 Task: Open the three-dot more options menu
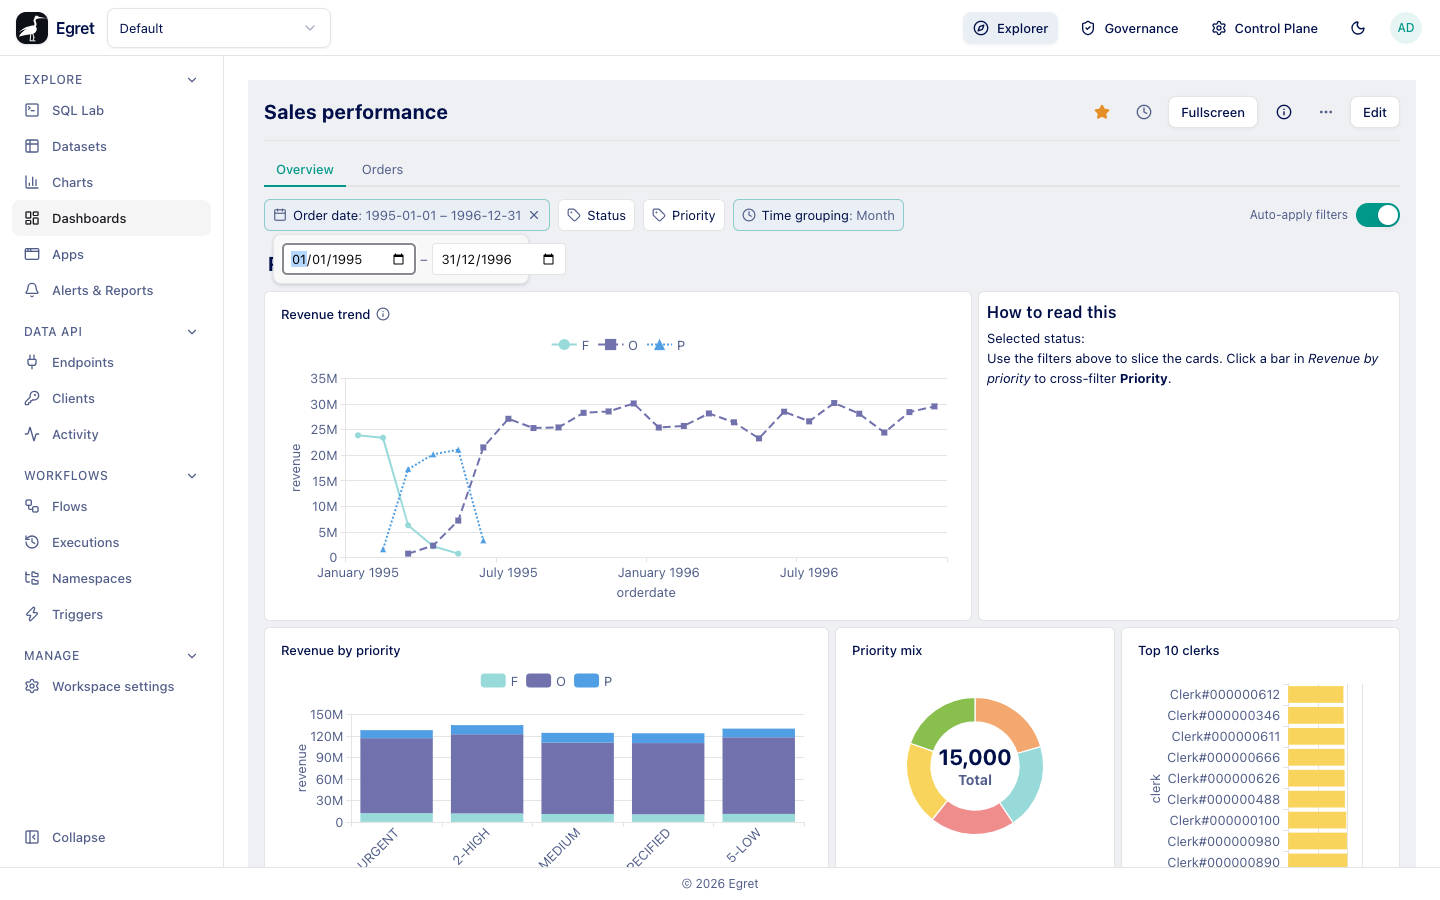[1326, 112]
